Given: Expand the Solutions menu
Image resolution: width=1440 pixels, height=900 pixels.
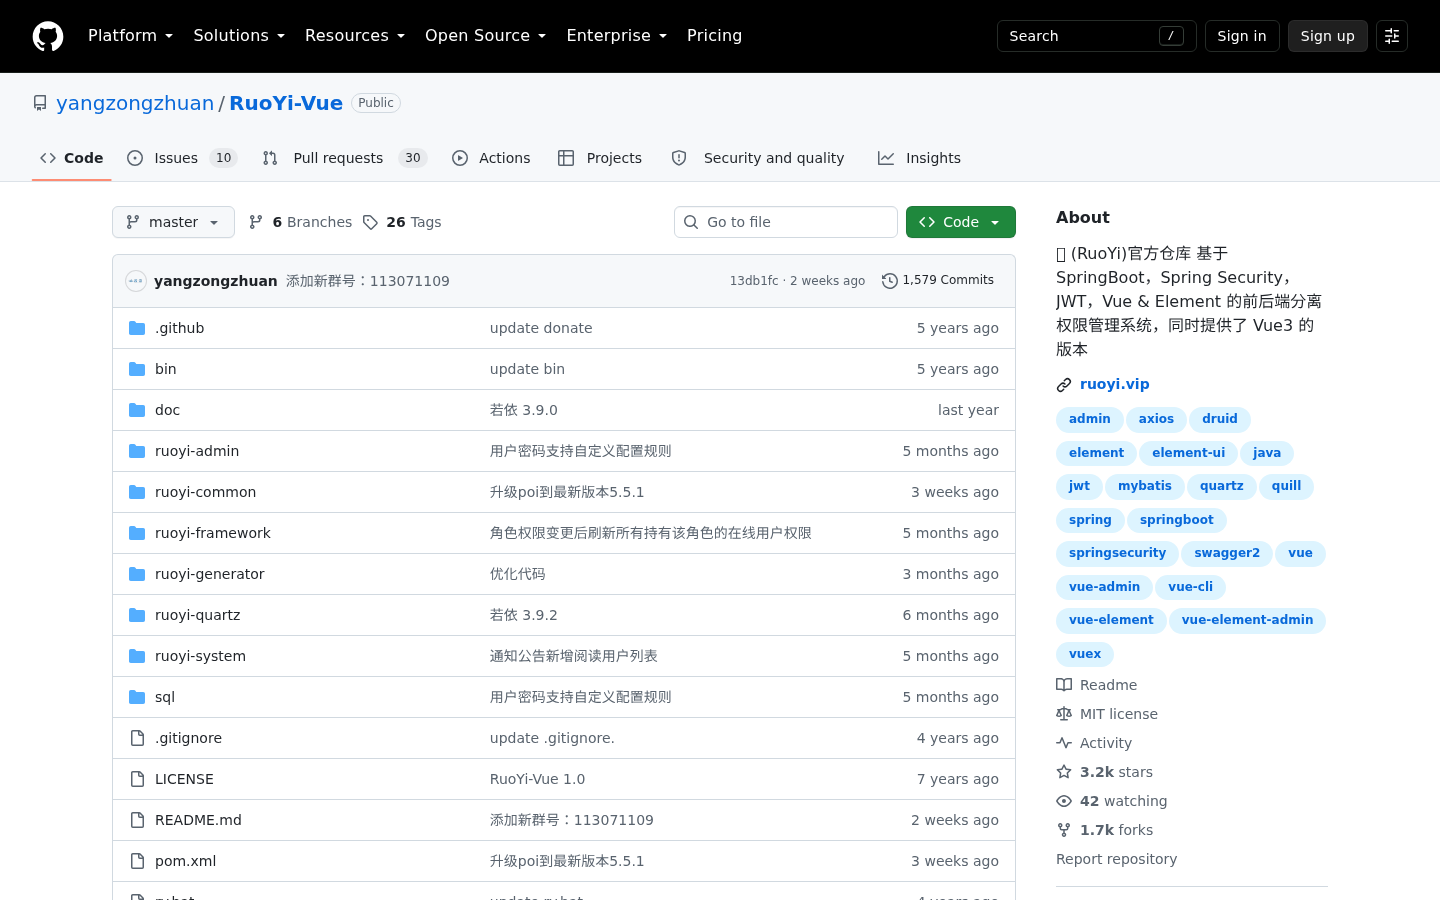Looking at the screenshot, I should (239, 36).
